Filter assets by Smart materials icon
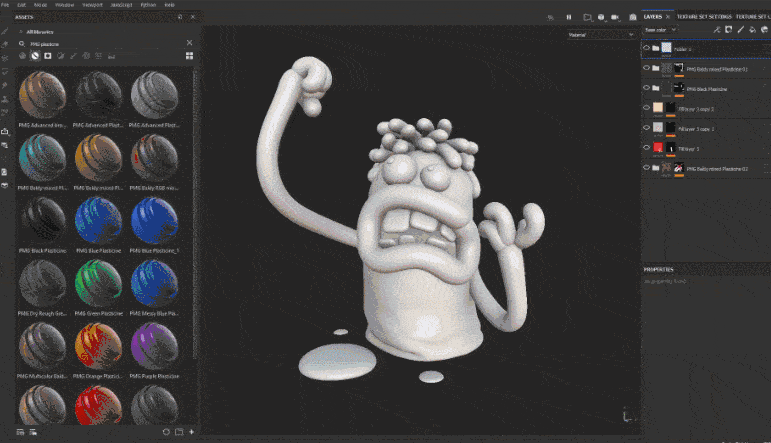This screenshot has width=771, height=443. coord(35,56)
